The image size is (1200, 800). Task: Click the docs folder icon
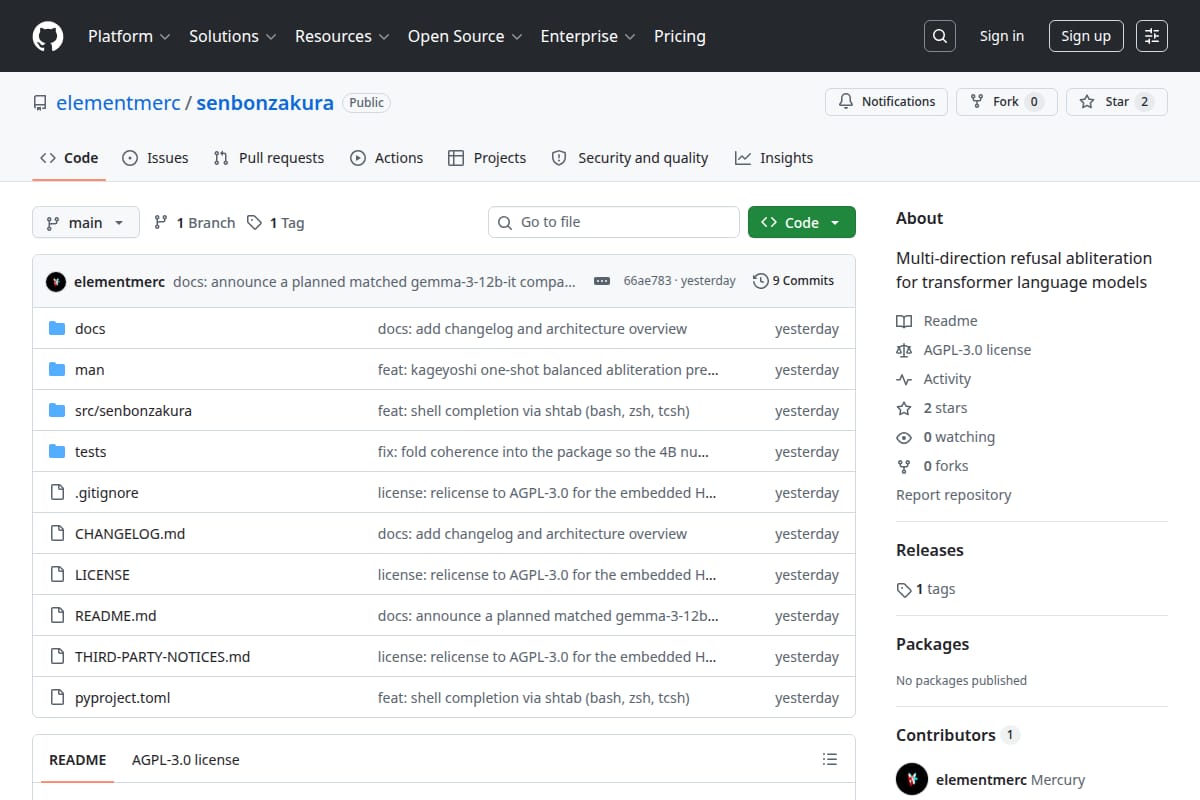click(57, 329)
